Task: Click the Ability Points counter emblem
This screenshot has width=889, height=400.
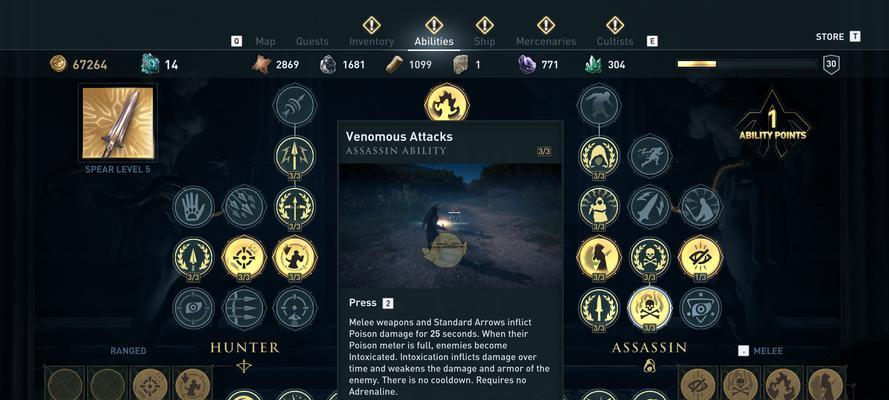Action: pyautogui.click(x=772, y=124)
